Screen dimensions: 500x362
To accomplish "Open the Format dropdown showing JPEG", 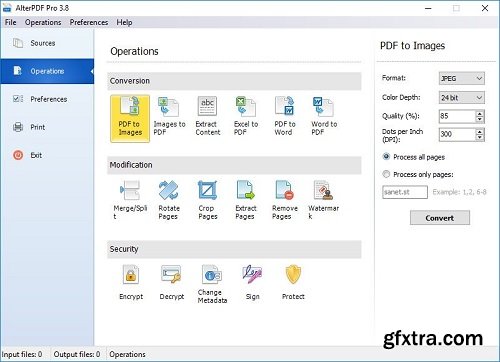I will (461, 79).
